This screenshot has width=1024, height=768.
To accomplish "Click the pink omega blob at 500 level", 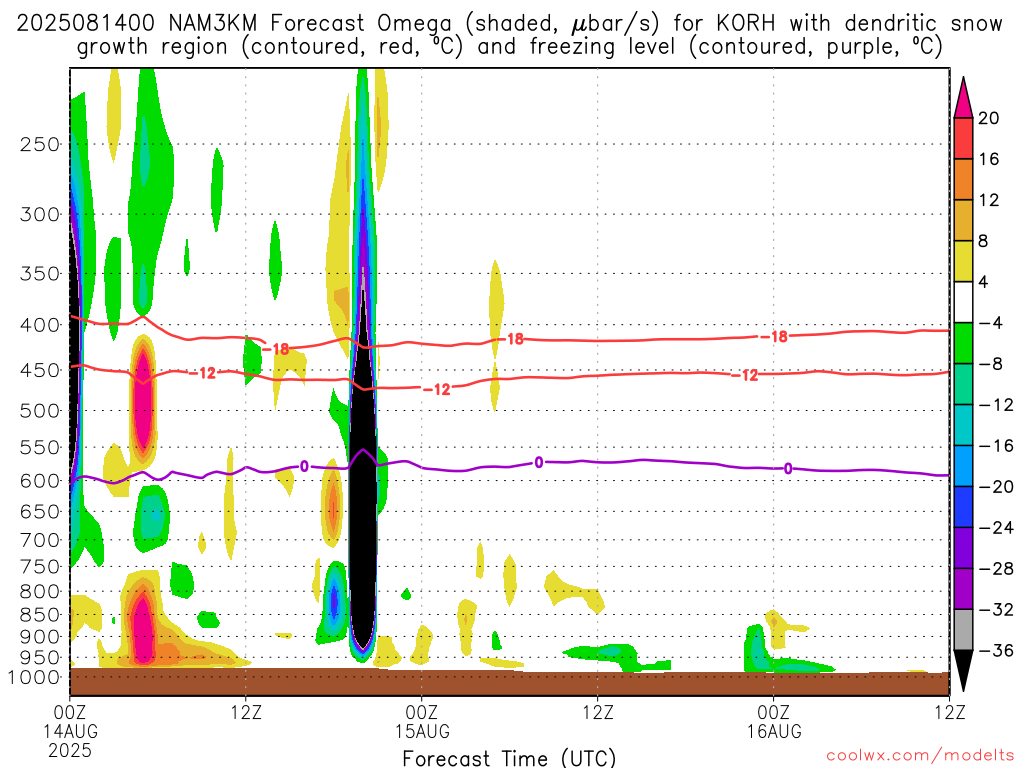I will [x=143, y=398].
